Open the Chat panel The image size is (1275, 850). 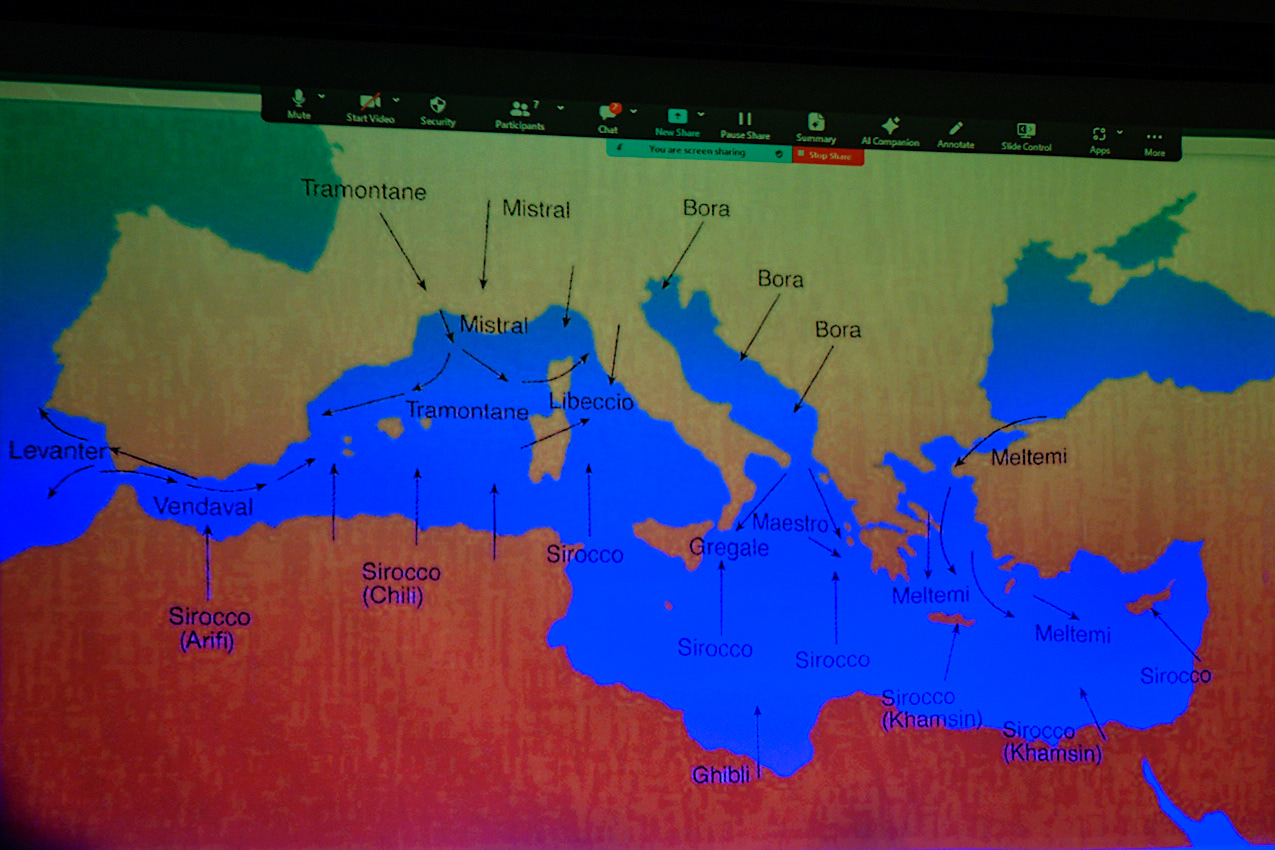coord(608,117)
